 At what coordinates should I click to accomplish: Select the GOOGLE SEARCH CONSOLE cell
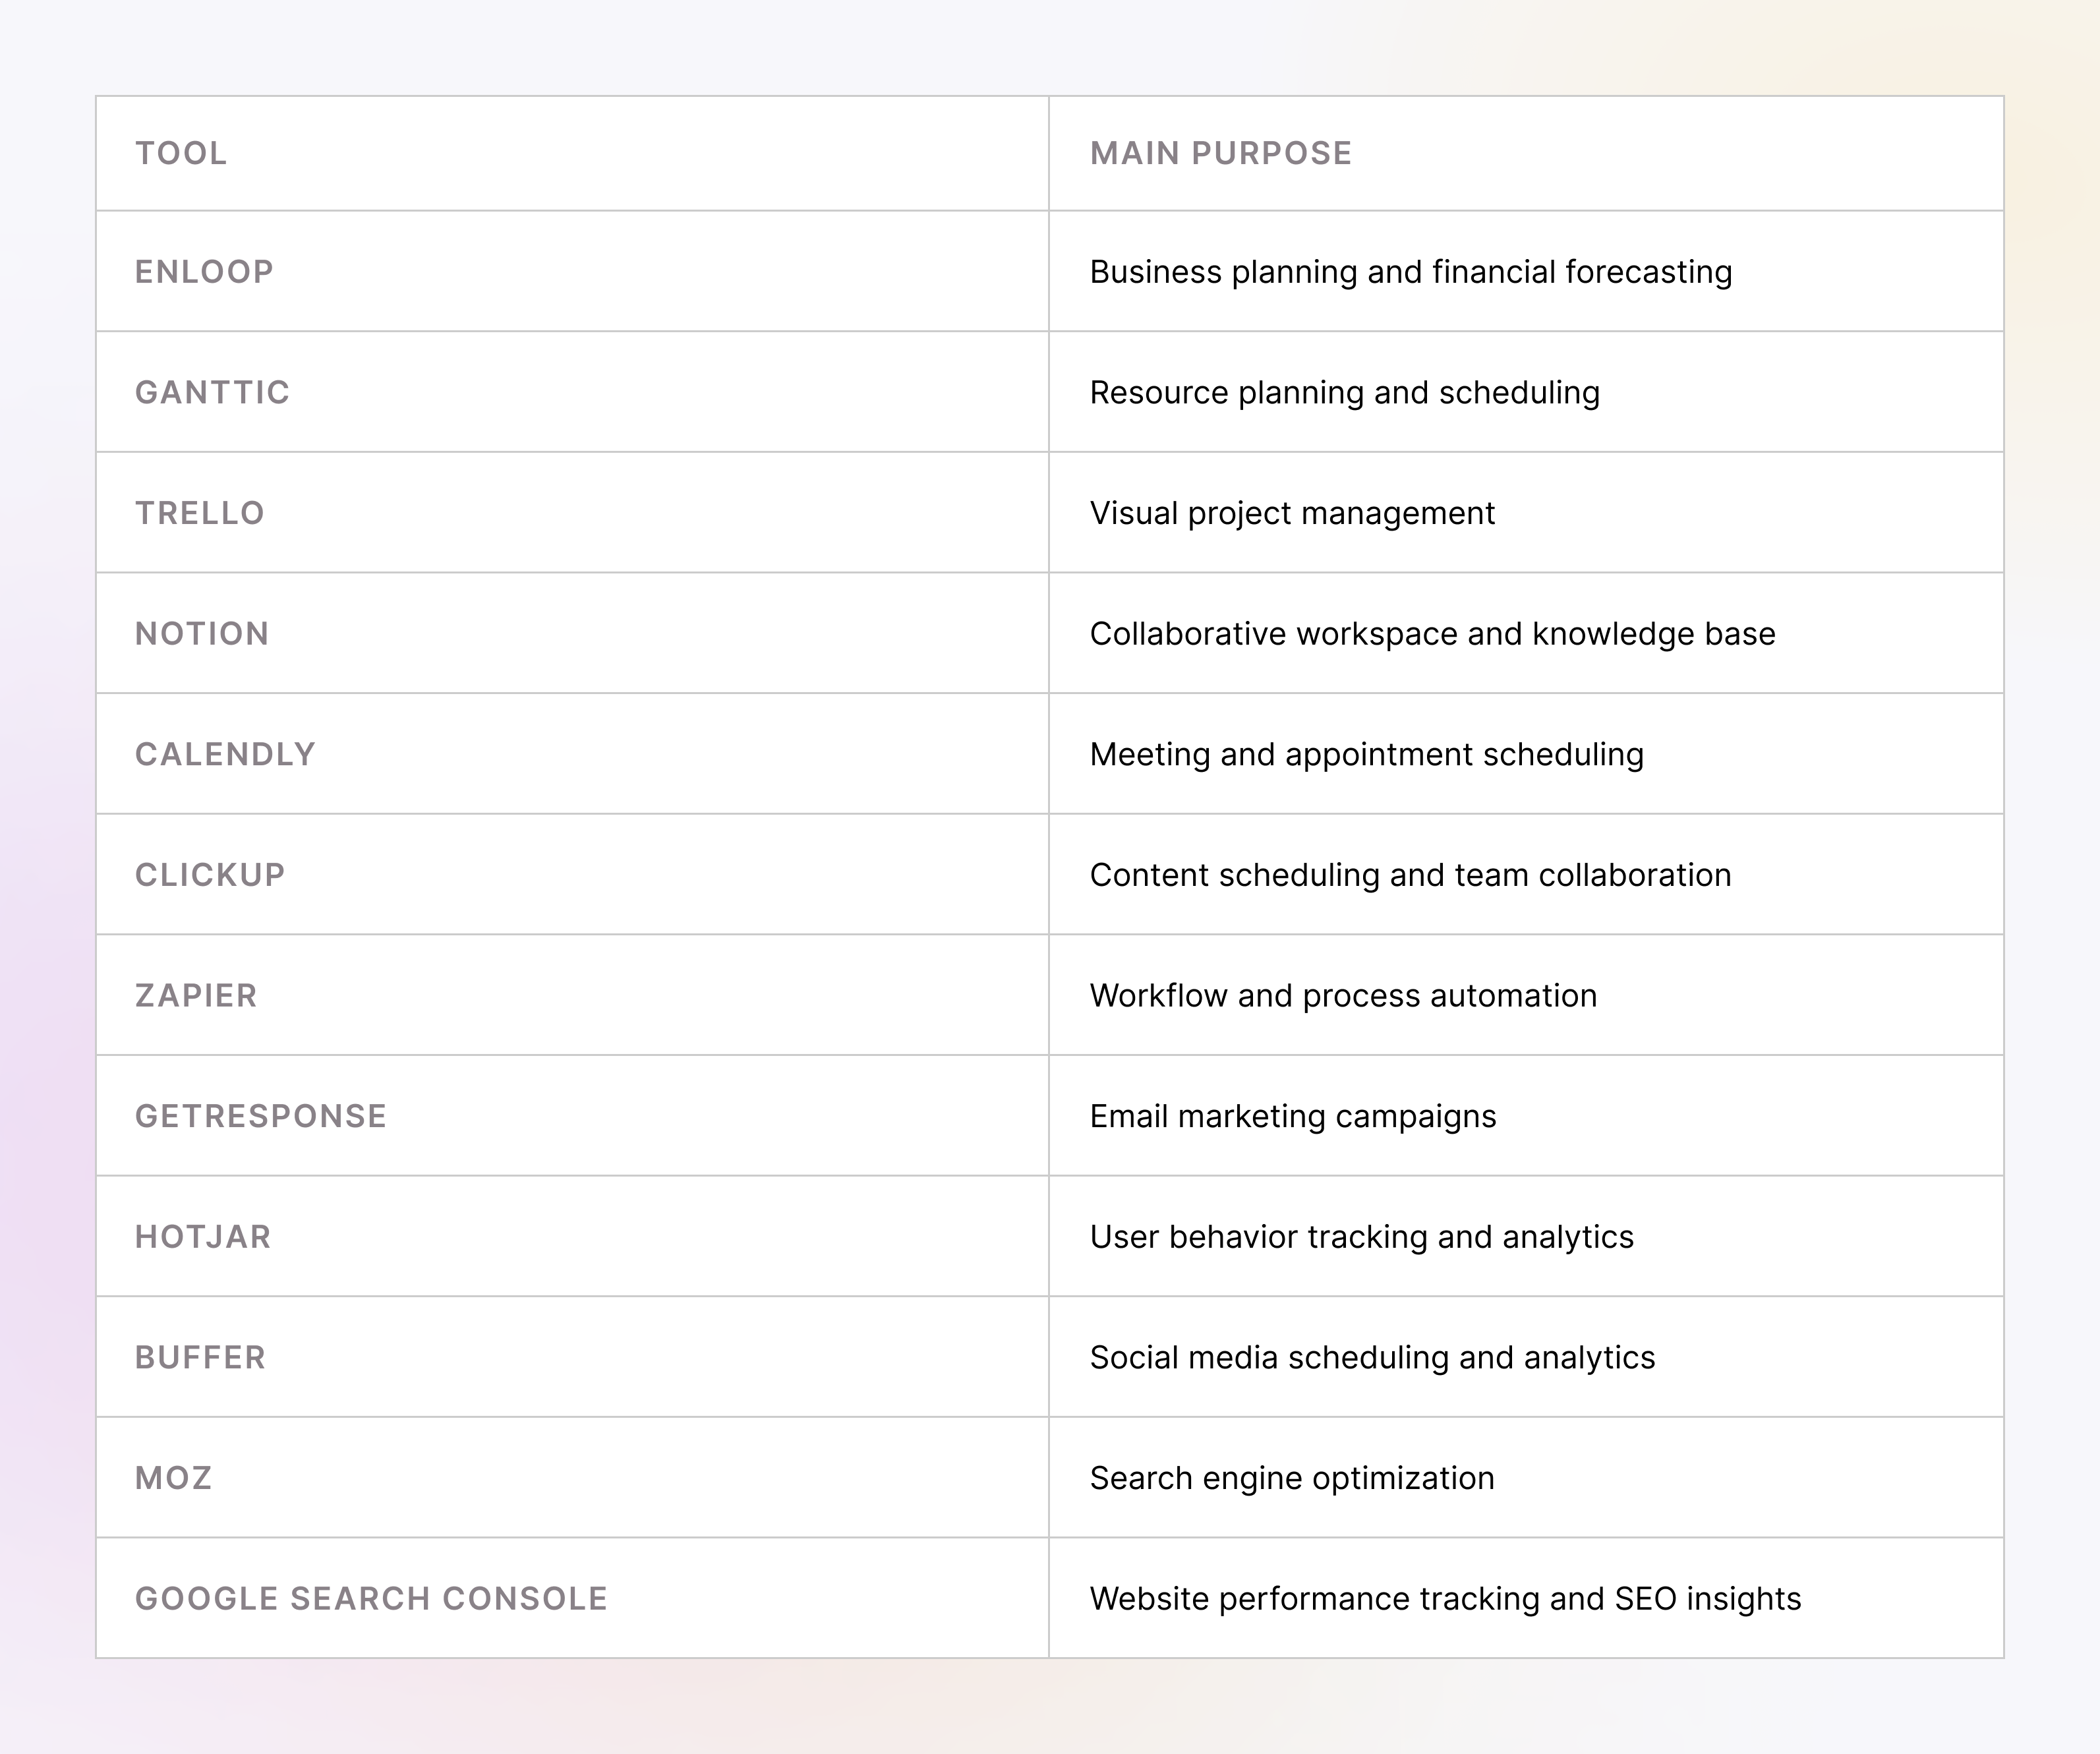tap(572, 1598)
